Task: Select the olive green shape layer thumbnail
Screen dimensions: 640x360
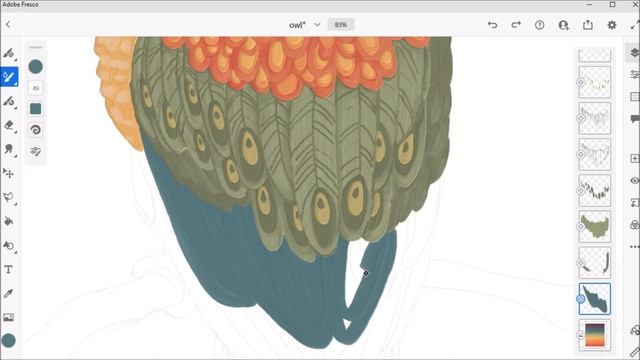Action: pos(595,227)
